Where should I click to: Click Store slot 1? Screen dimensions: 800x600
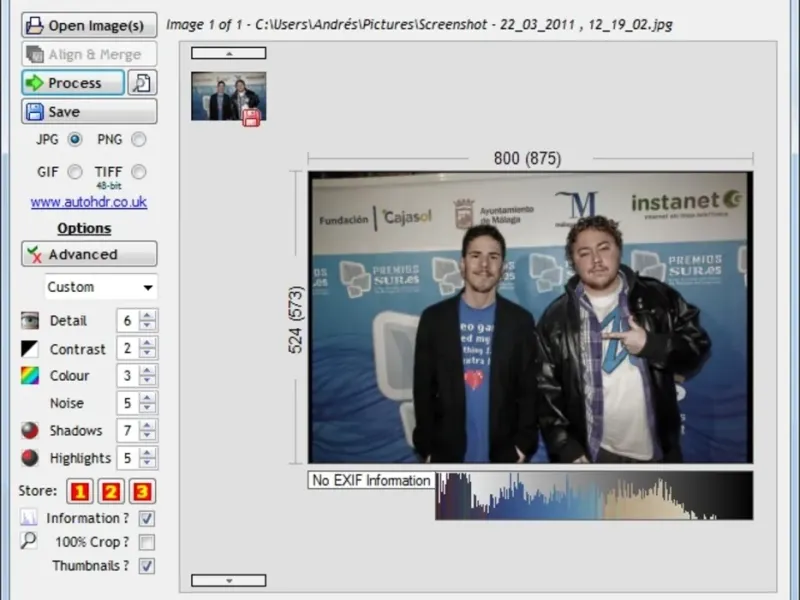click(80, 491)
